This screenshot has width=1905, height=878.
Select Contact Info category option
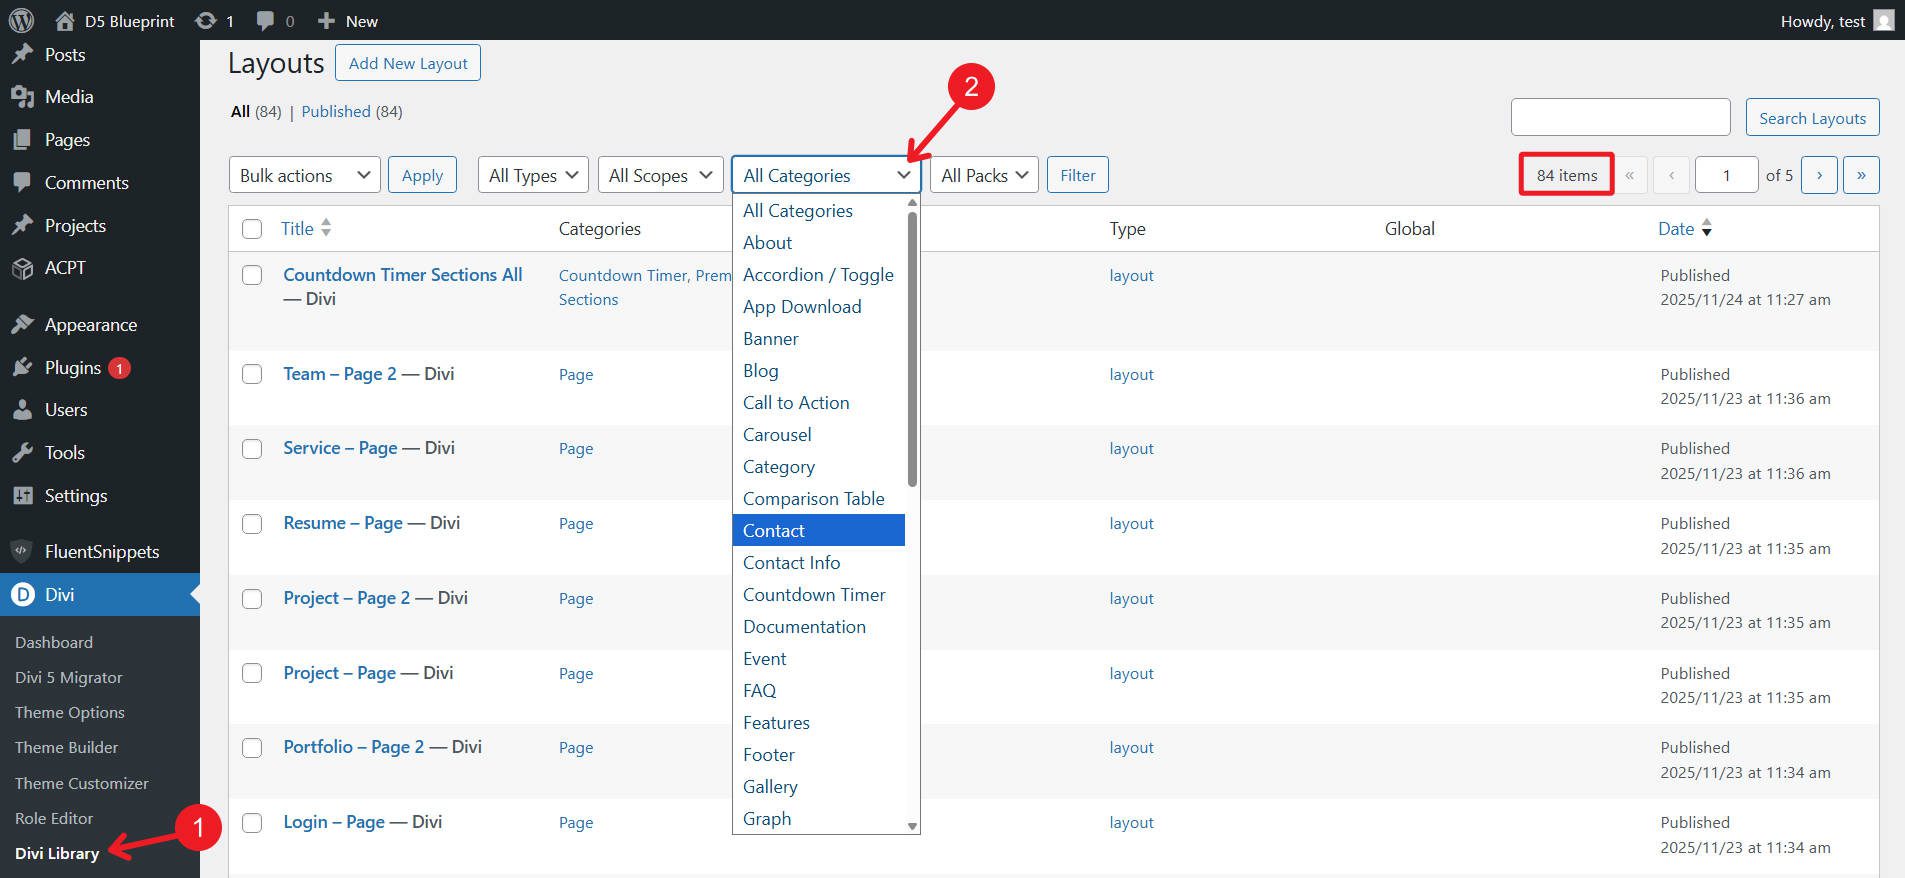click(x=818, y=562)
